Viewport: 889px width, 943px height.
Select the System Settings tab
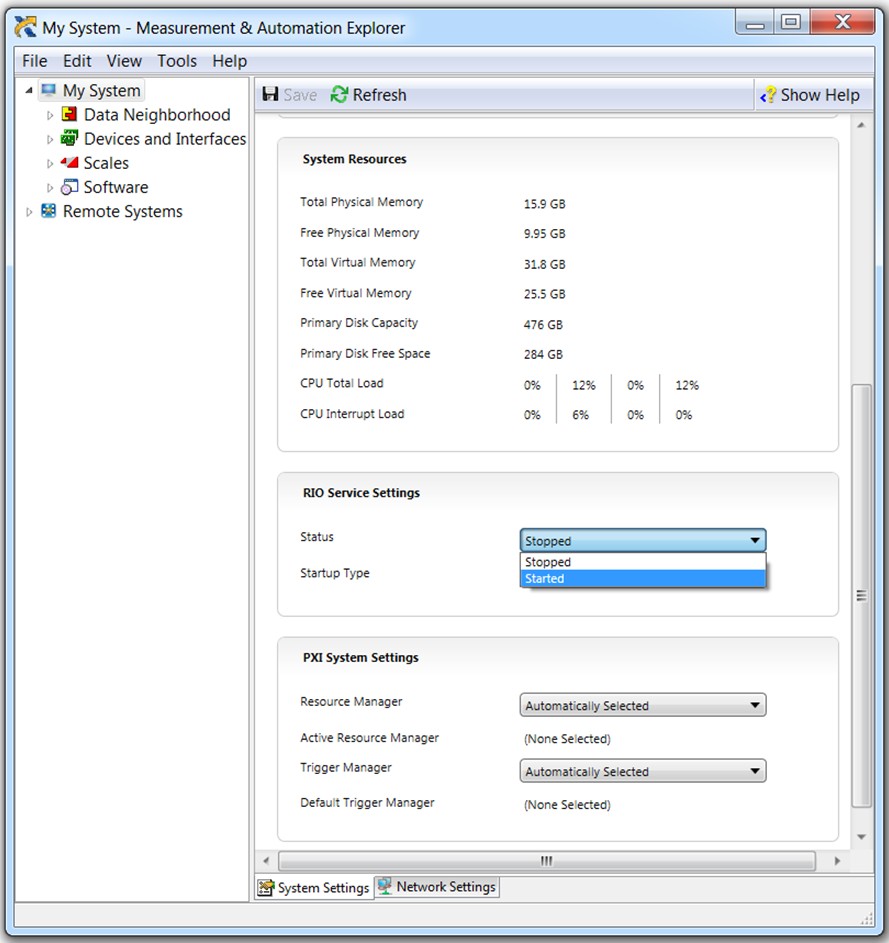coord(314,888)
